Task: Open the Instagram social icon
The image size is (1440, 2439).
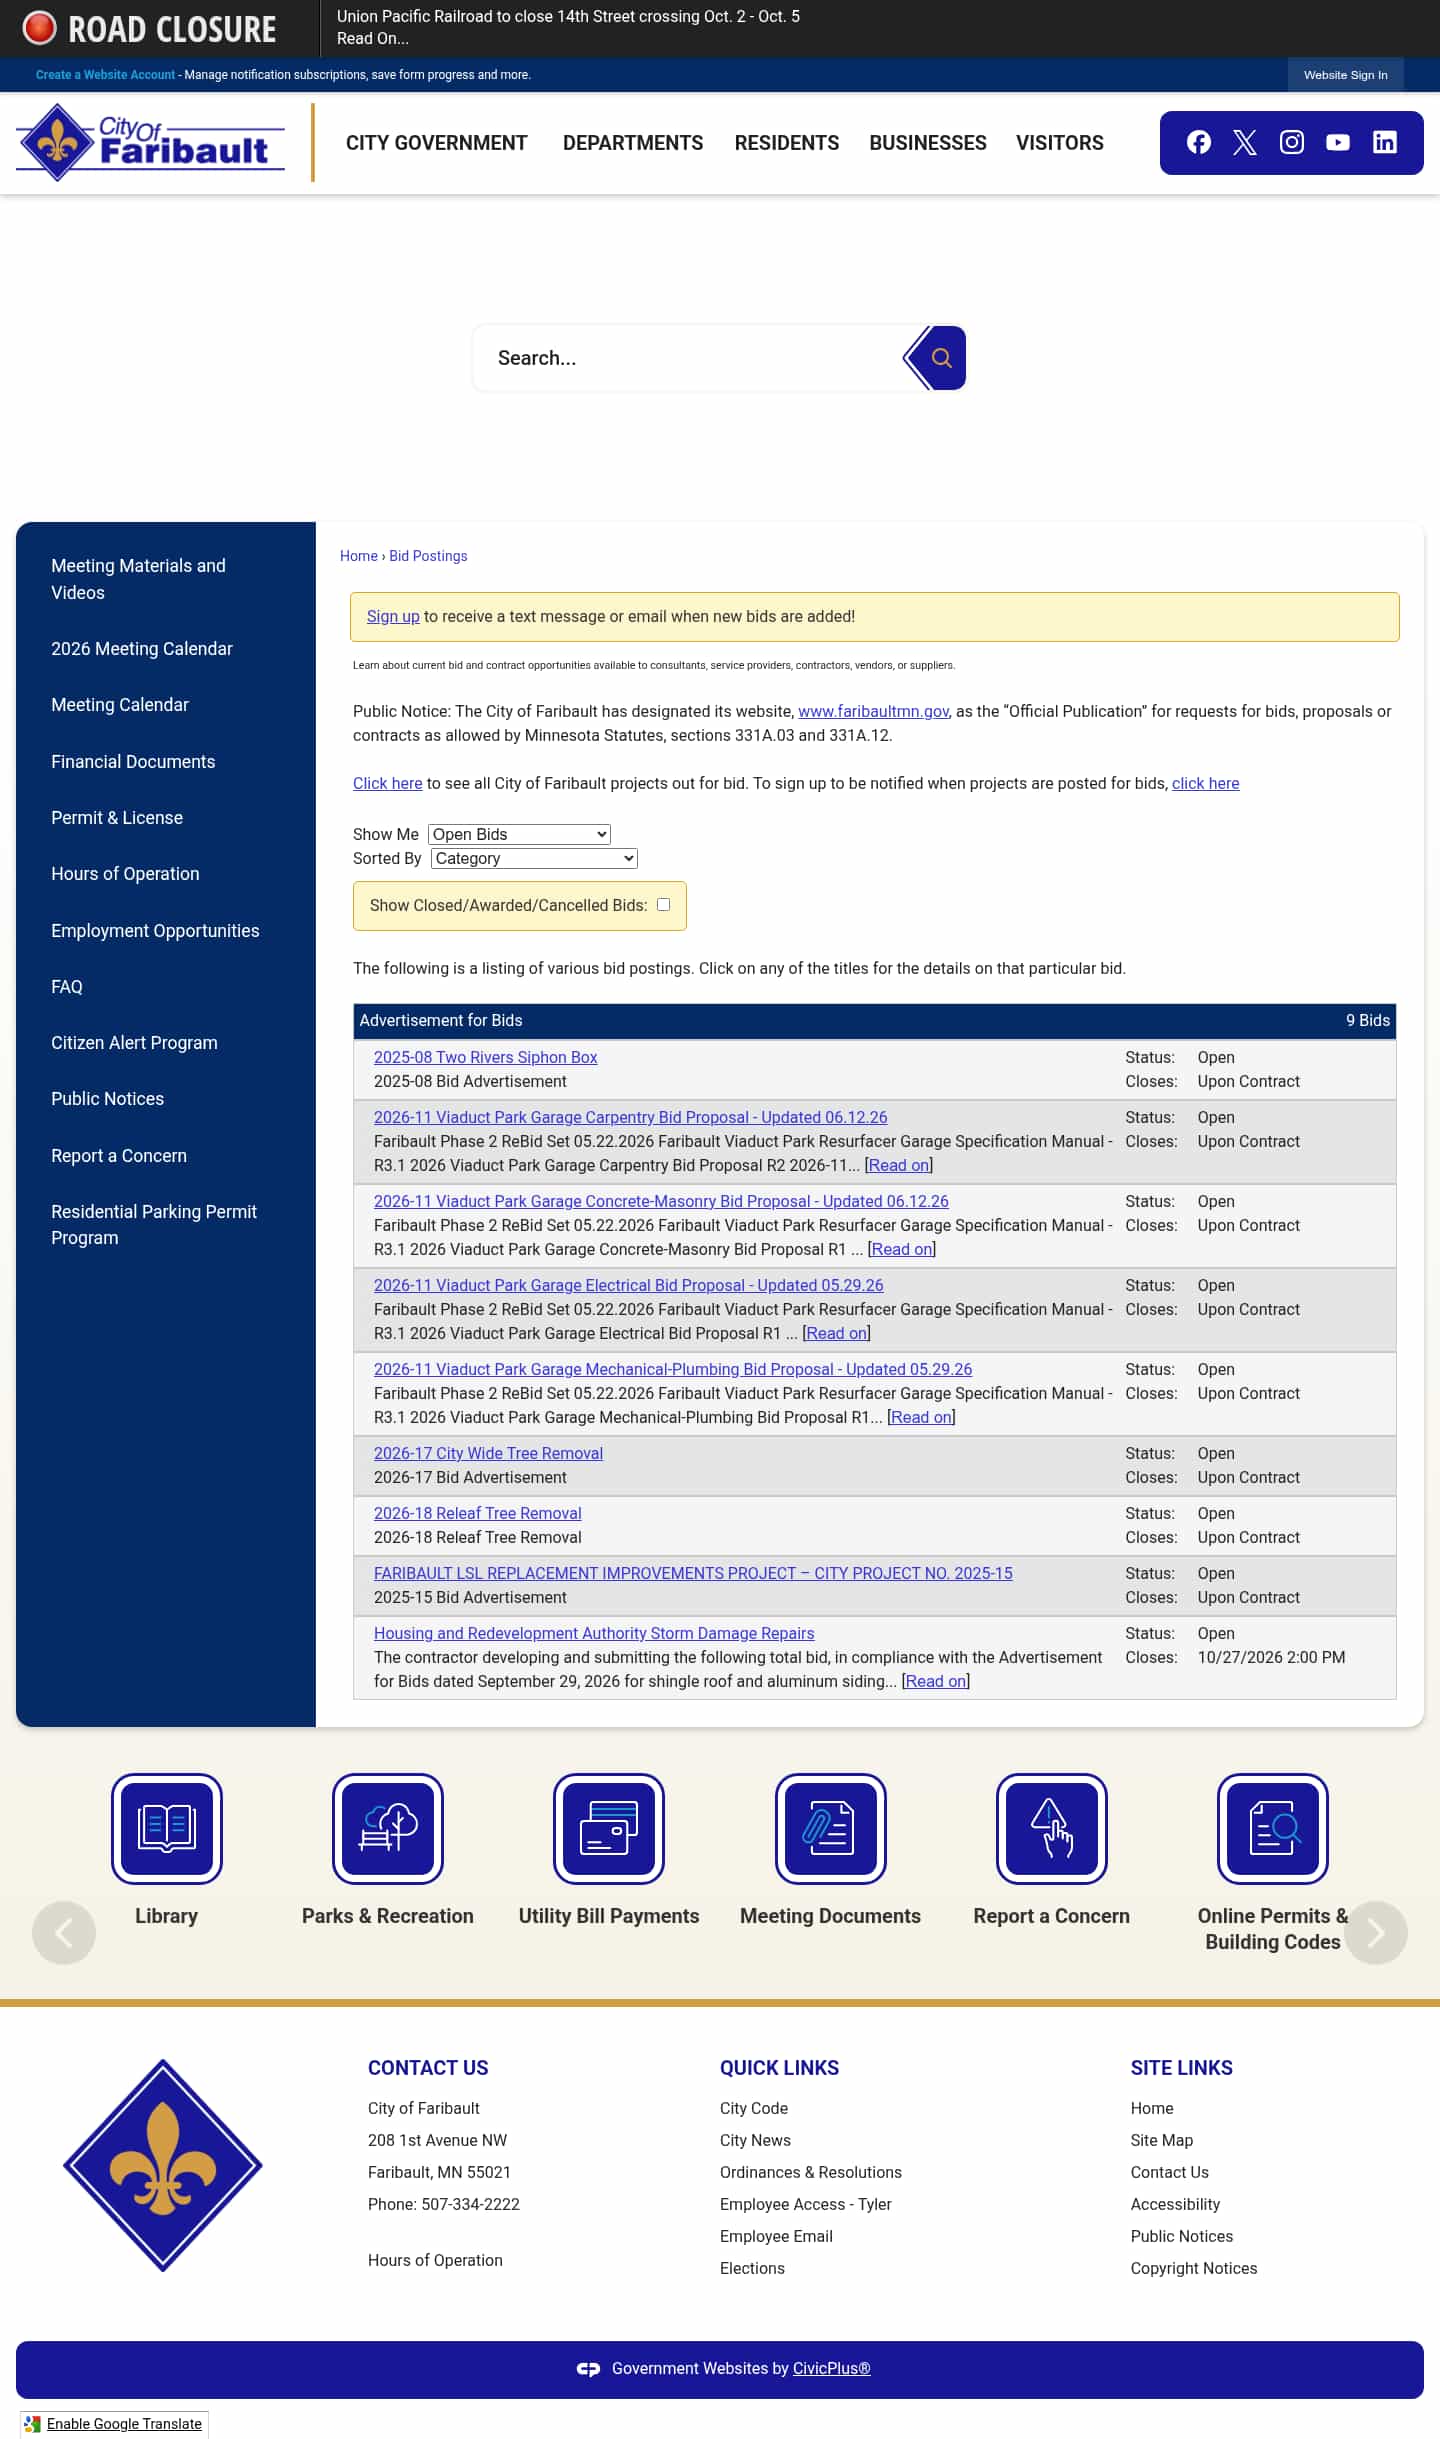Action: 1292,143
